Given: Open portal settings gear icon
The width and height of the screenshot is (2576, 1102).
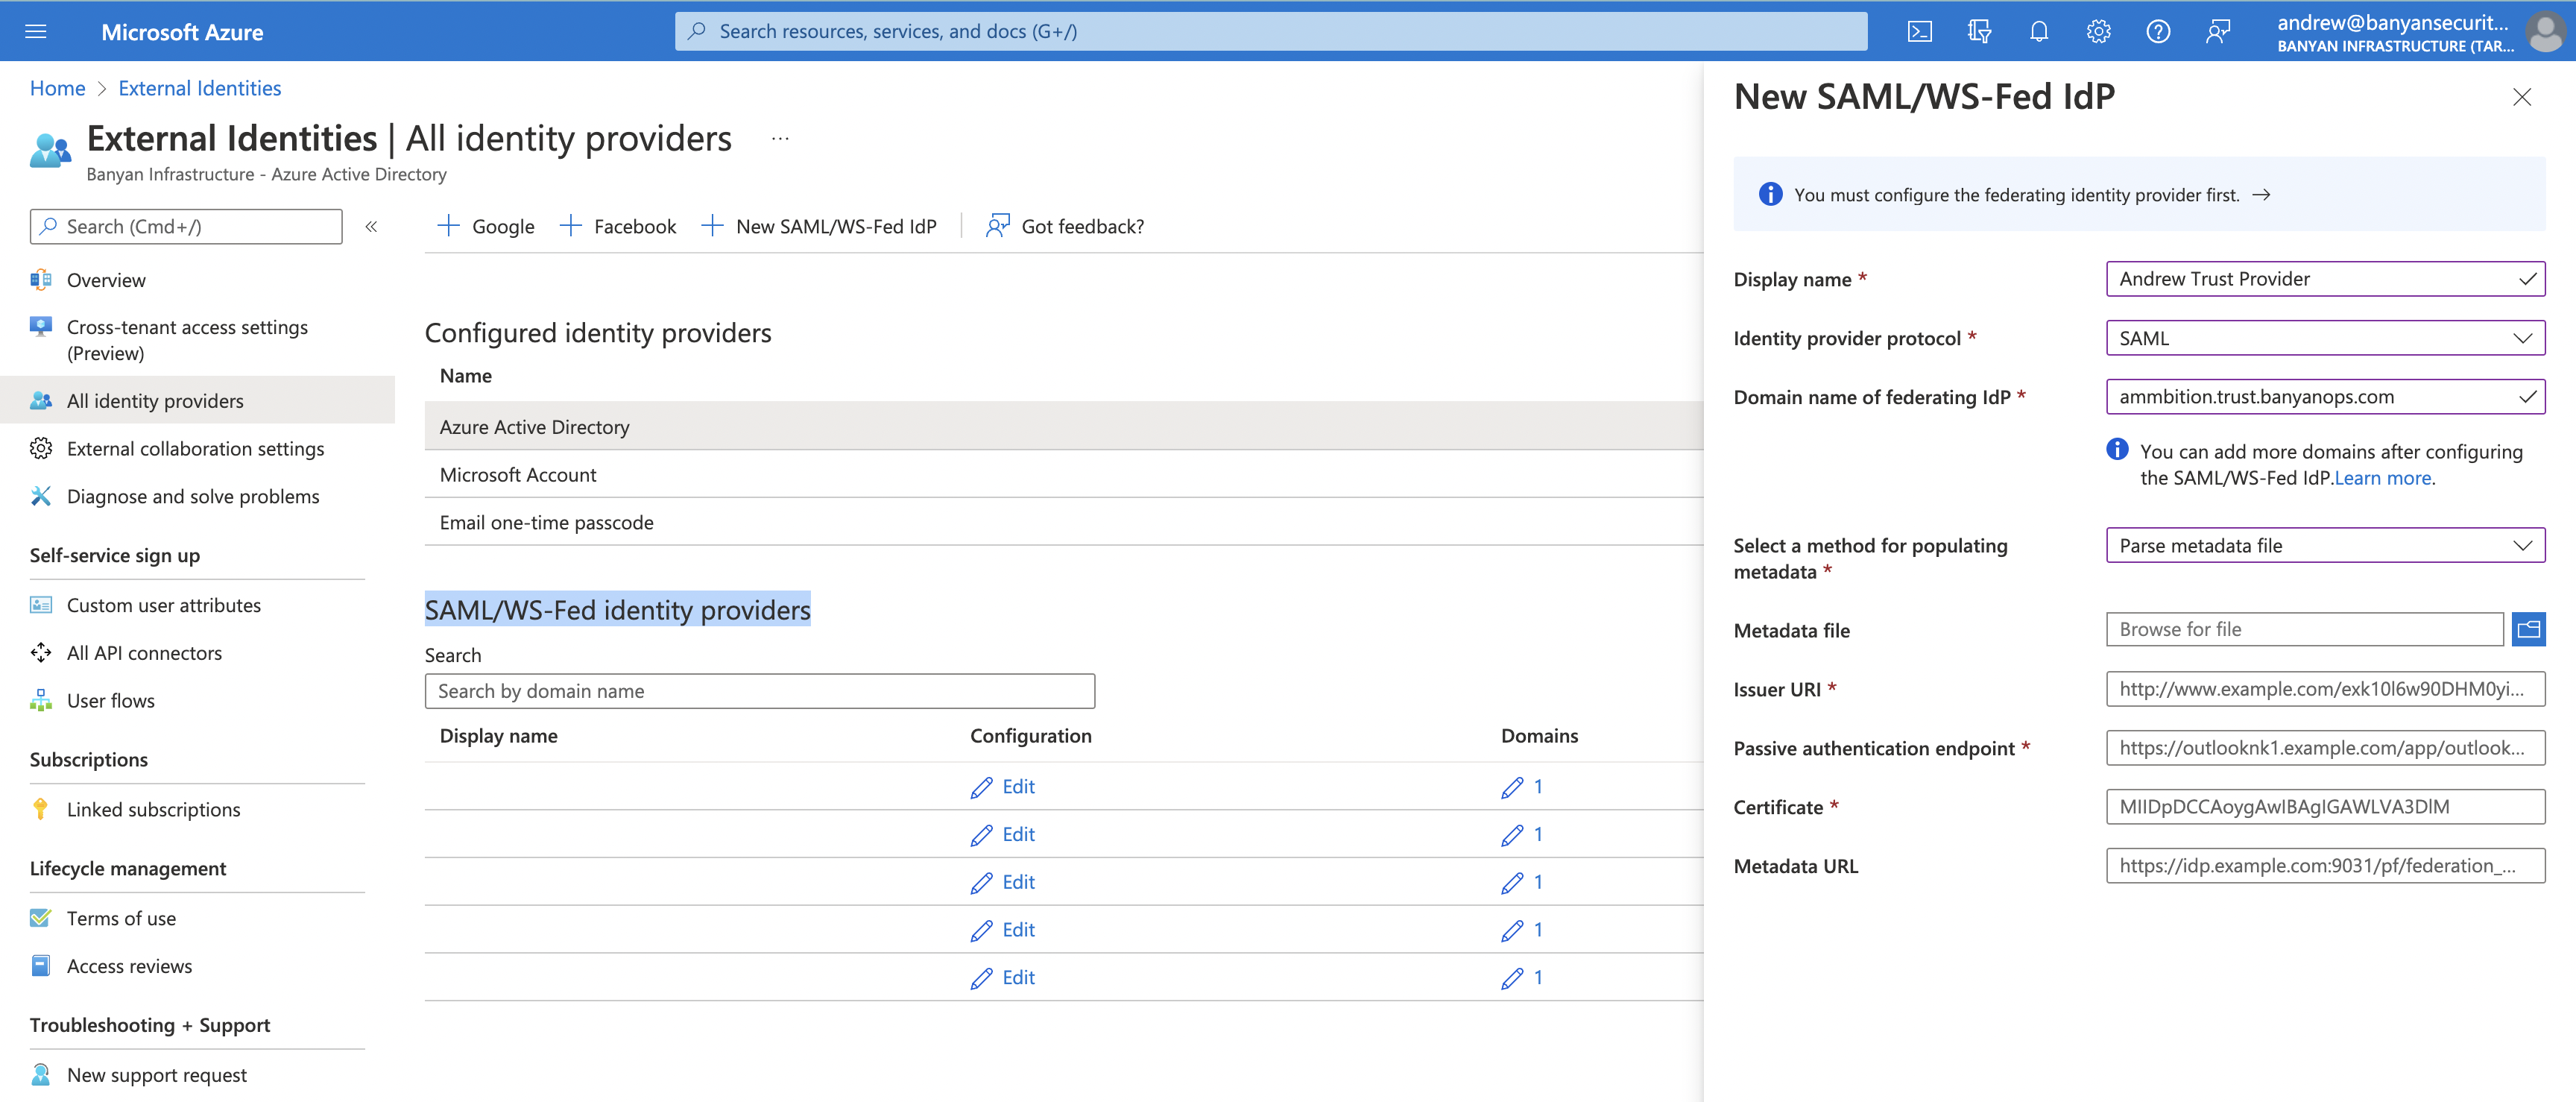Looking at the screenshot, I should (x=2098, y=32).
